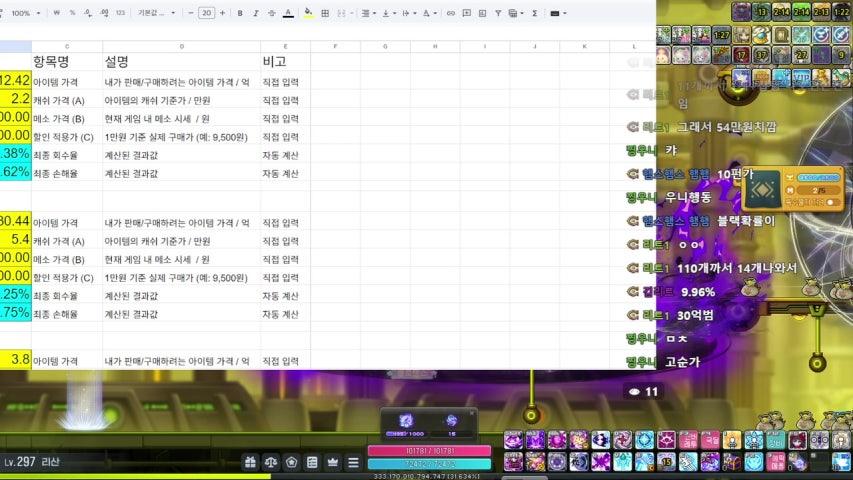The width and height of the screenshot is (853, 480).
Task: Open more number formats (123)
Action: pos(120,13)
